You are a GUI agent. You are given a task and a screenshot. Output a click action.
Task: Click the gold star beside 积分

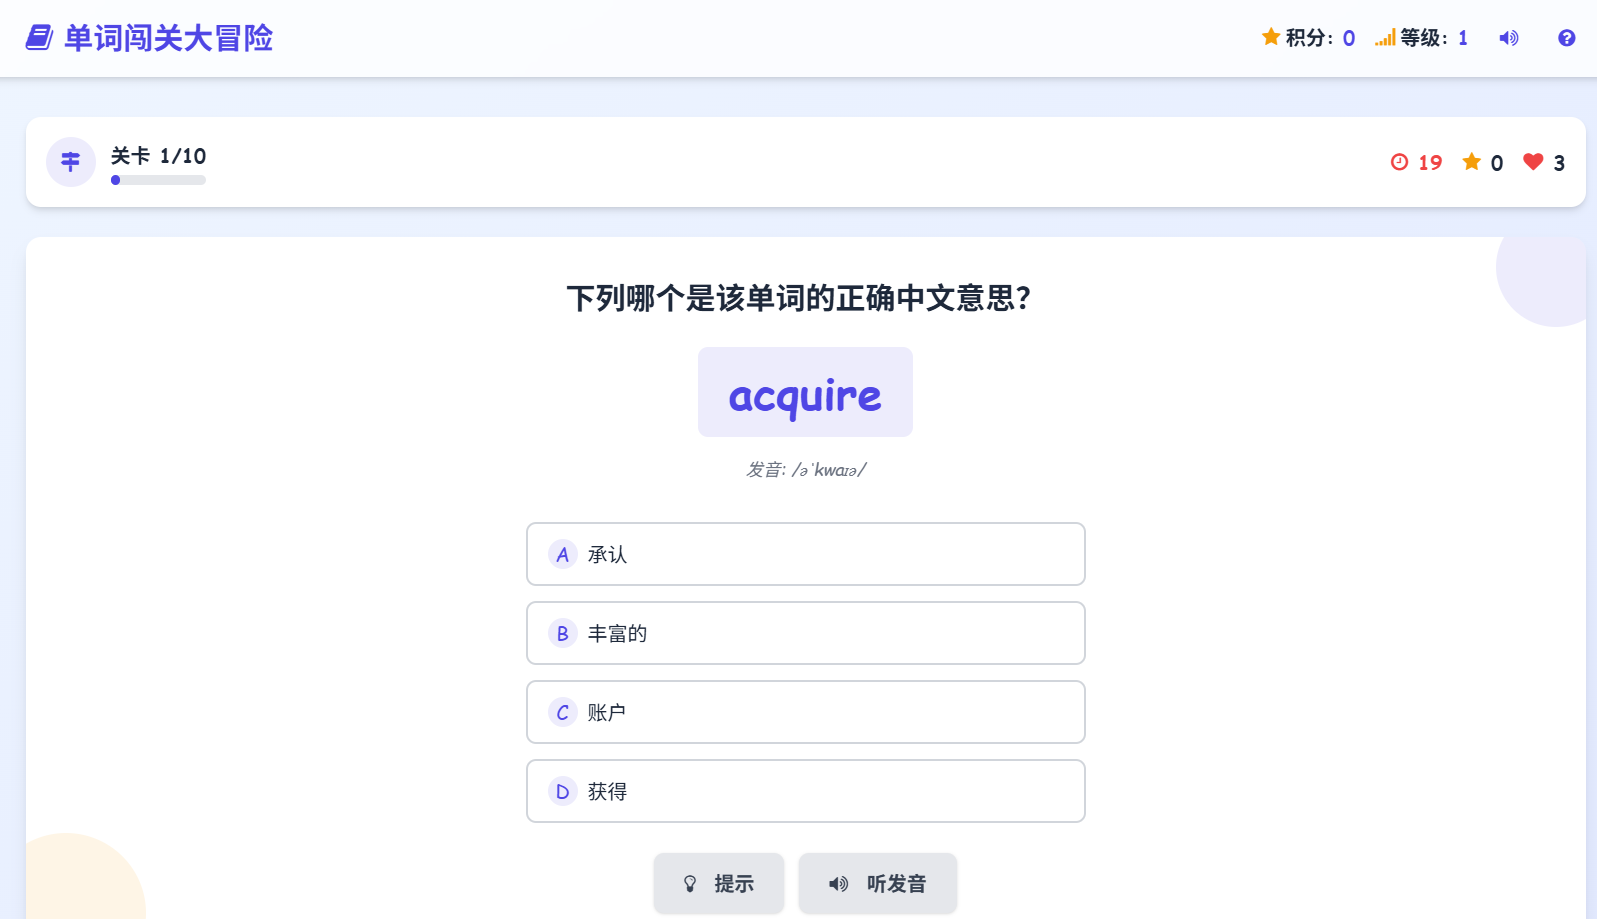pyautogui.click(x=1271, y=37)
